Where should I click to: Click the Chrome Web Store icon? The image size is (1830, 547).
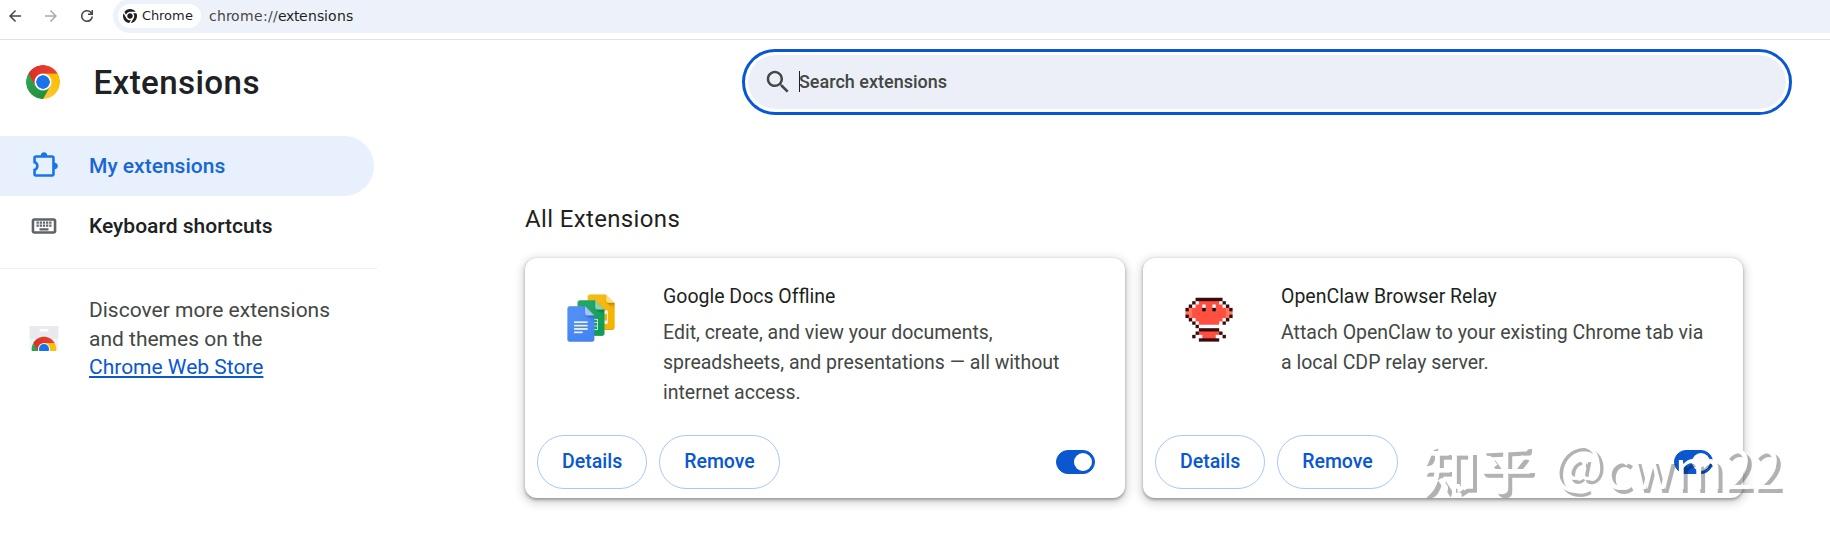click(x=44, y=341)
